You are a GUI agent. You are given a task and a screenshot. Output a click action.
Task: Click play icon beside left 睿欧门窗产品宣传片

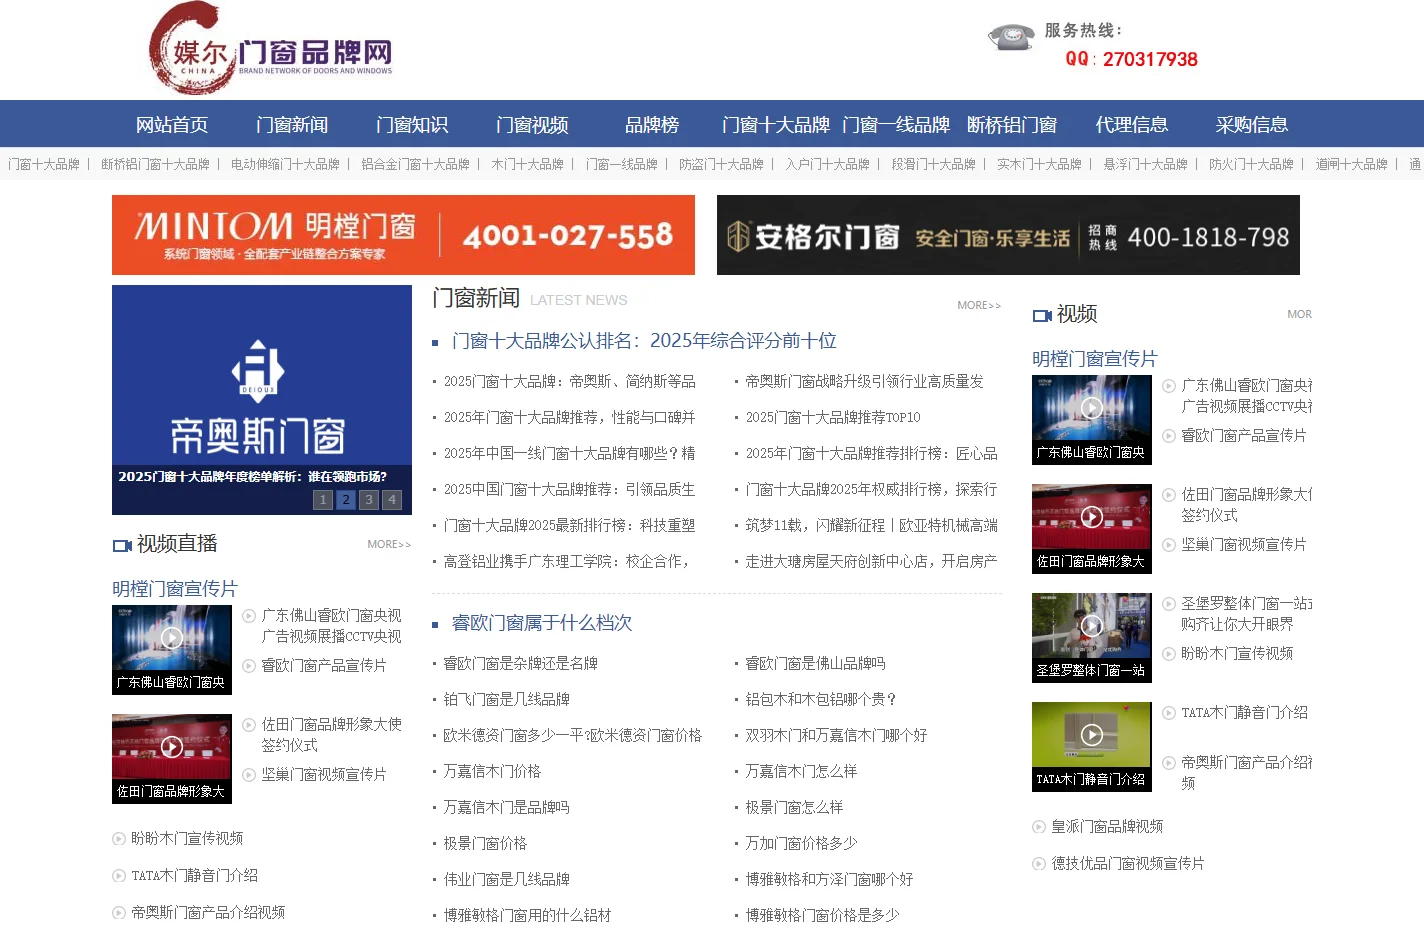pos(249,666)
